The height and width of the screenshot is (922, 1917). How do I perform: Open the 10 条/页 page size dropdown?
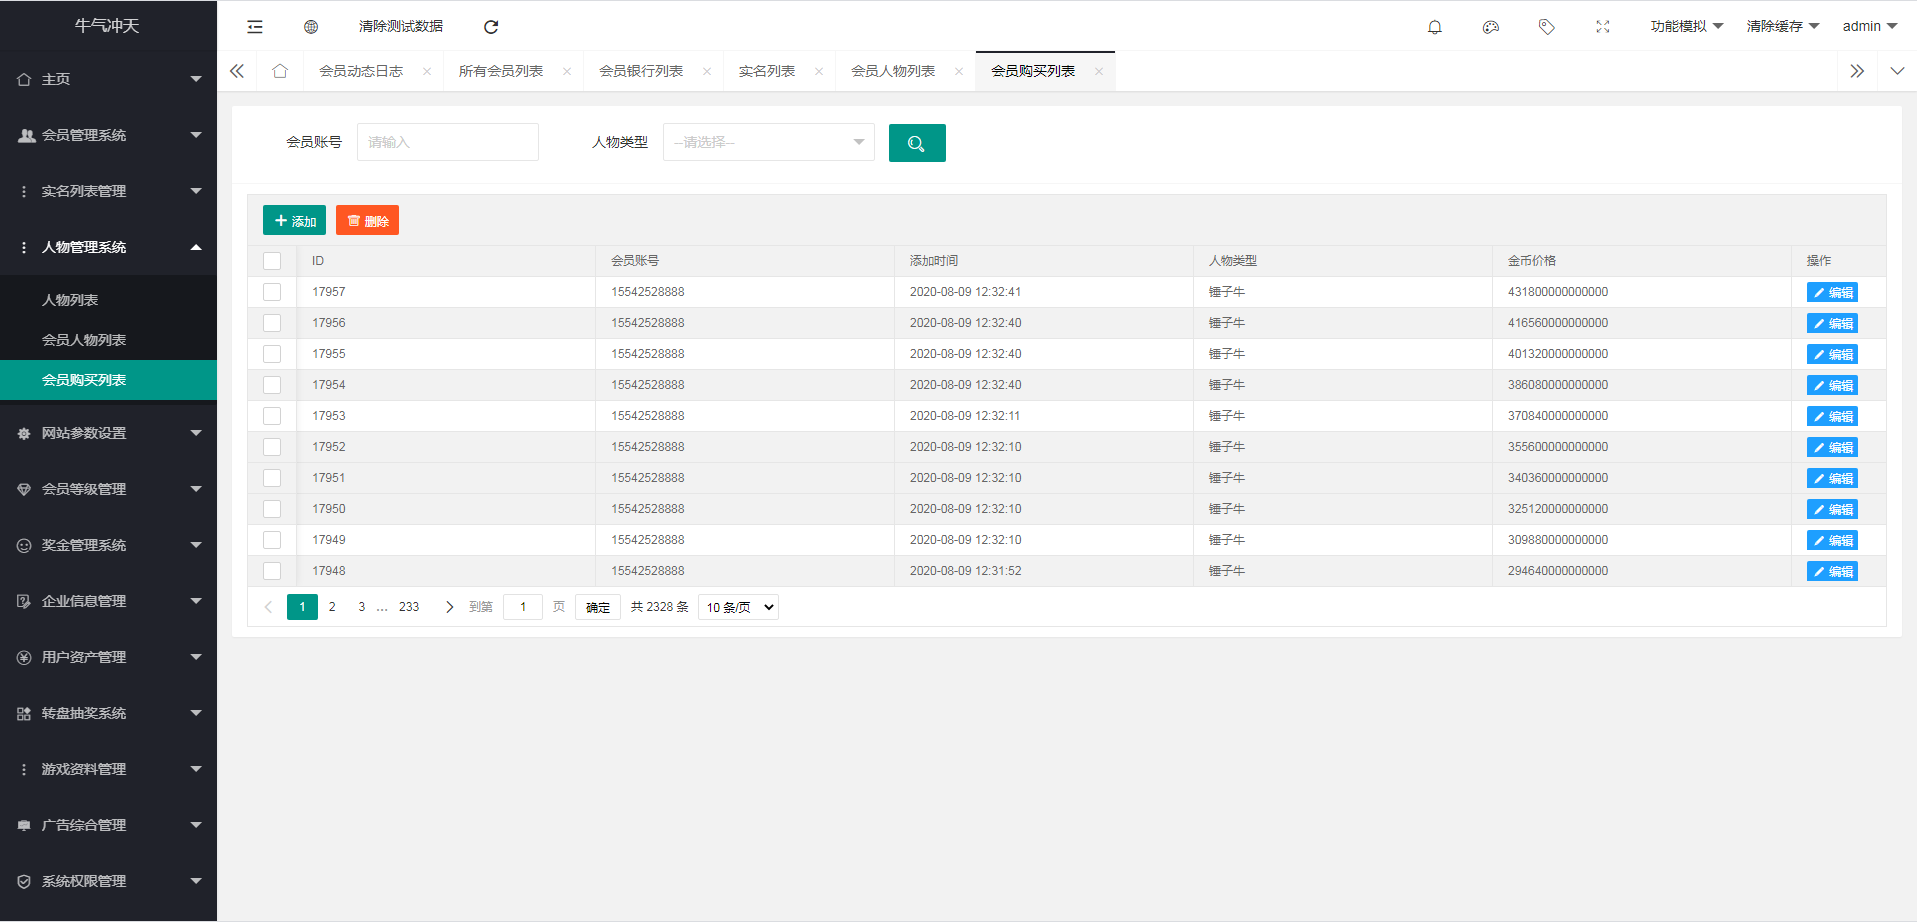click(738, 607)
